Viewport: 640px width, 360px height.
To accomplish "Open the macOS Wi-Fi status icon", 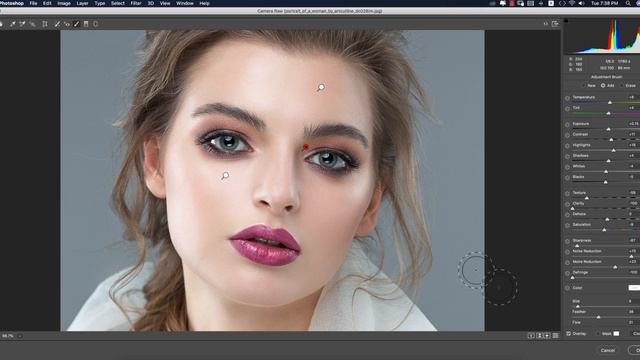I will tap(572, 3).
